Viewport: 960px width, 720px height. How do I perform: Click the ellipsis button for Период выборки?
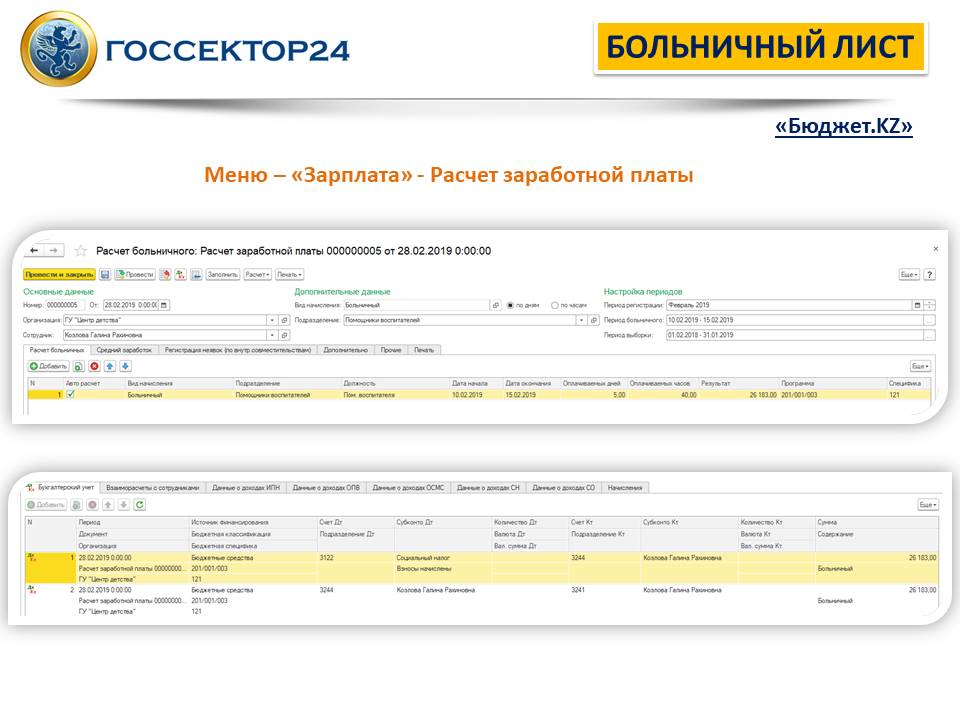coord(929,335)
